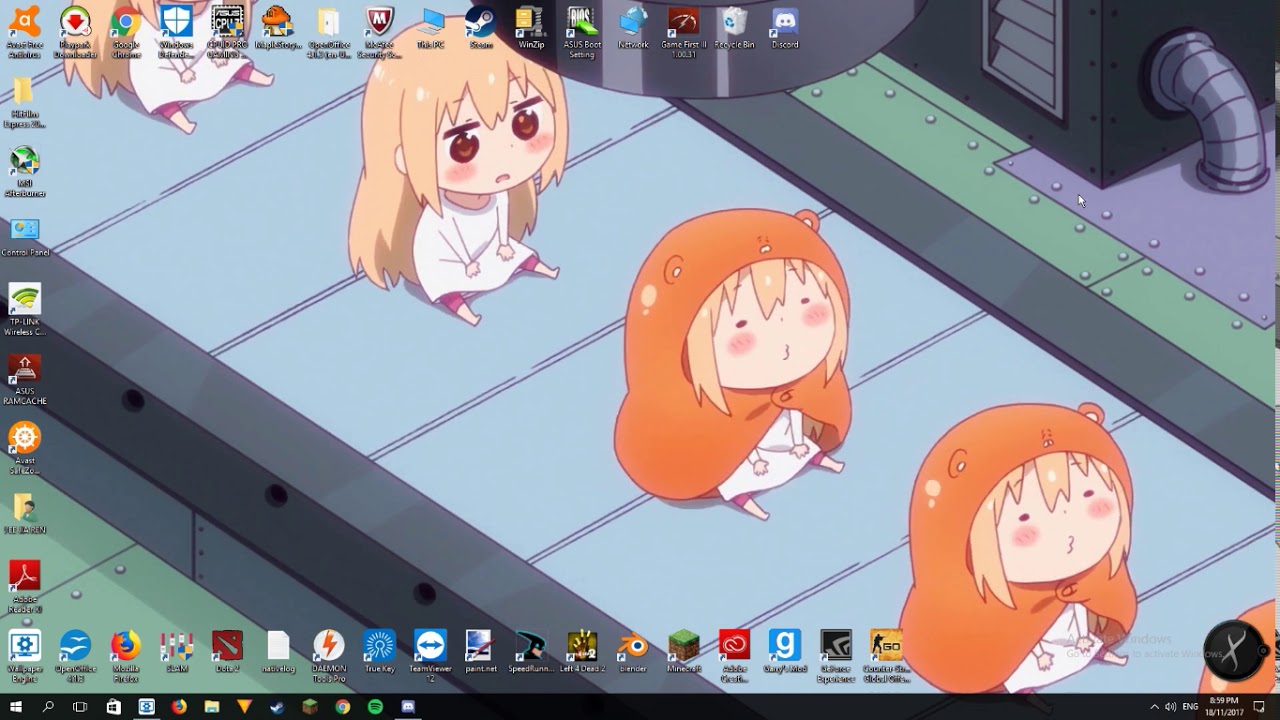Open Minecraft from the taskbar

(310, 706)
